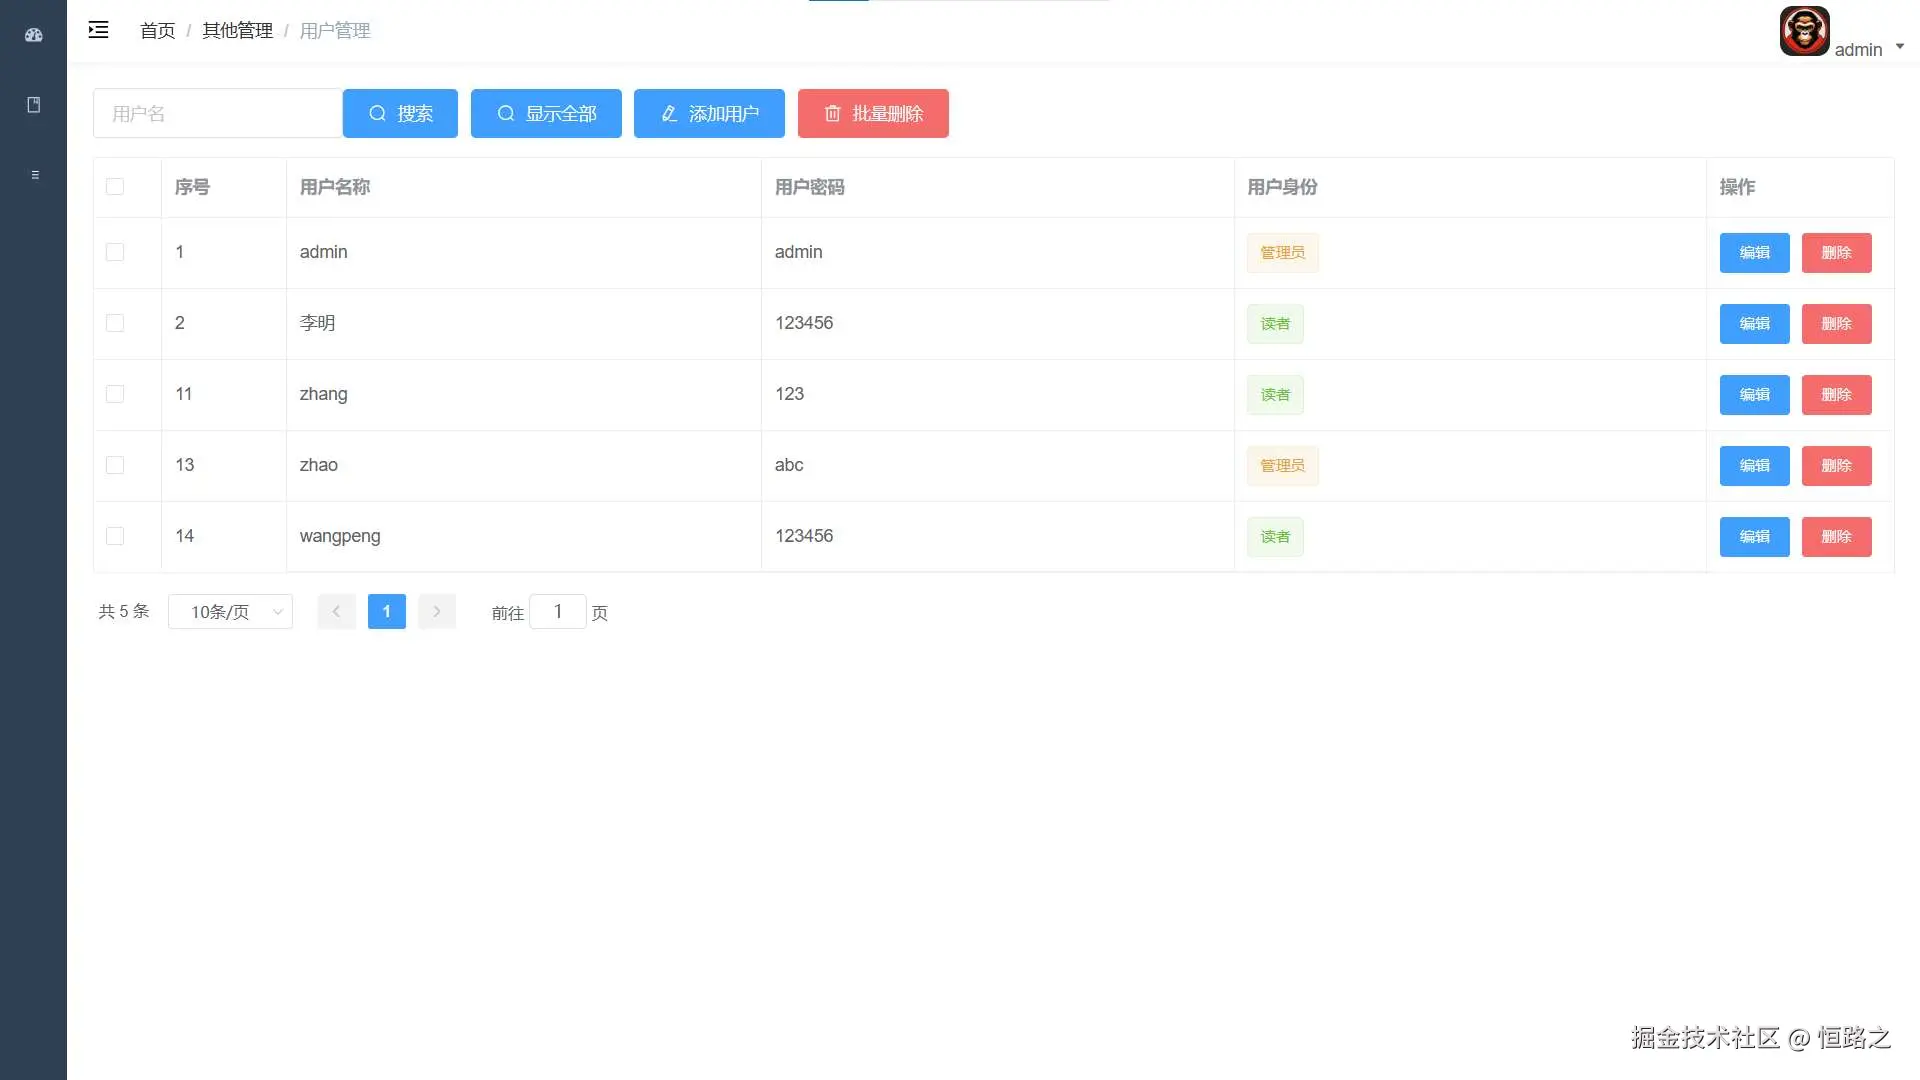The image size is (1920, 1080).
Task: Open the 10条/页 page size dropdown
Action: pyautogui.click(x=230, y=612)
